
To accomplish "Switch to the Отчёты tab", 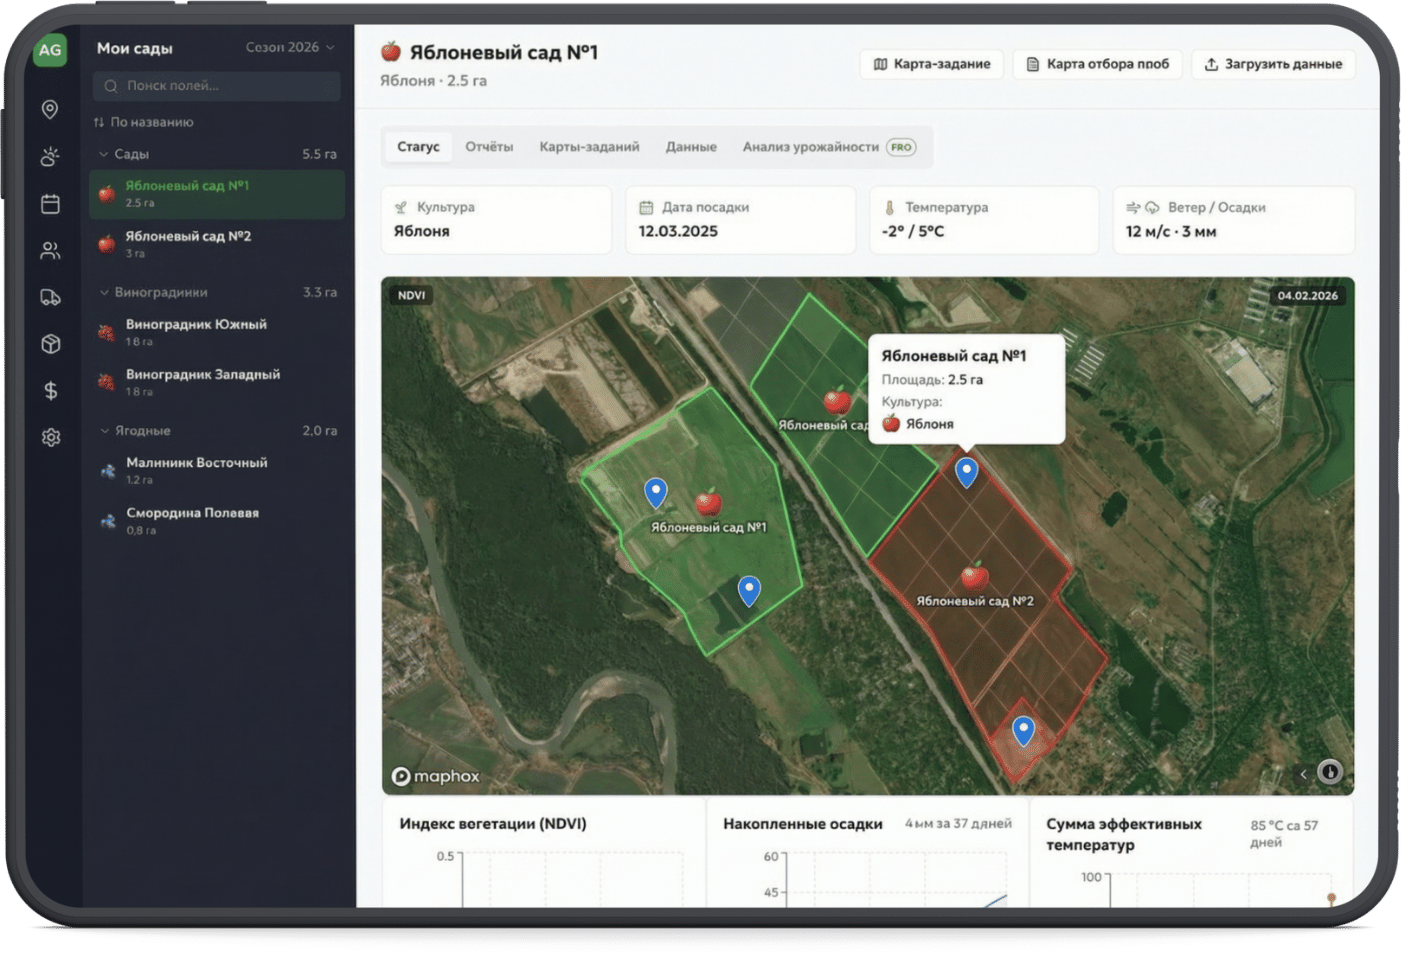I will coord(488,147).
